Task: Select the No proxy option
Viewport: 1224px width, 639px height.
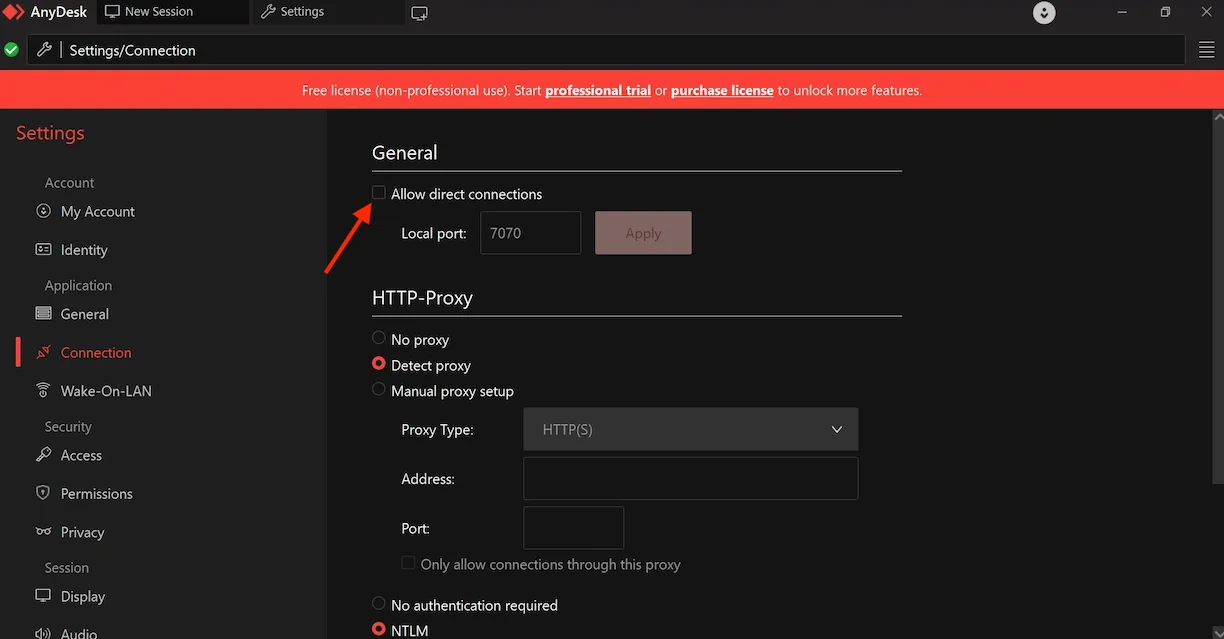Action: [x=379, y=338]
